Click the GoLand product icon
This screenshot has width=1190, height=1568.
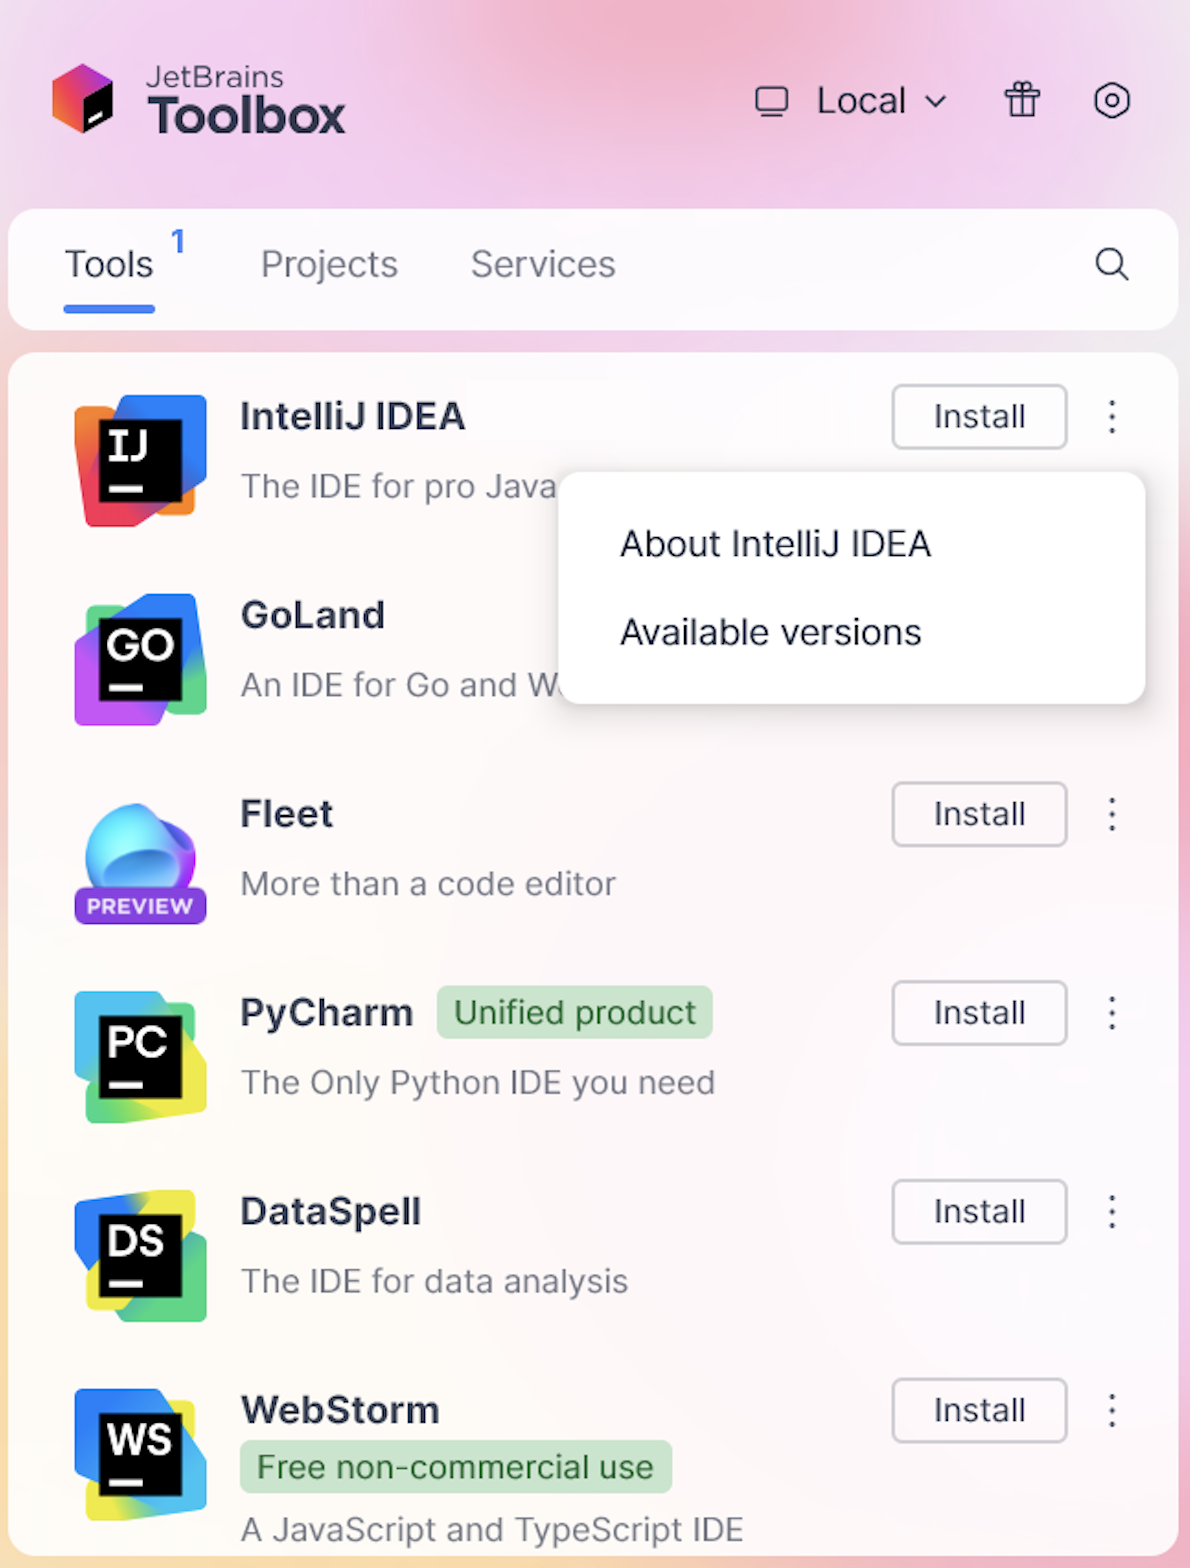[140, 659]
